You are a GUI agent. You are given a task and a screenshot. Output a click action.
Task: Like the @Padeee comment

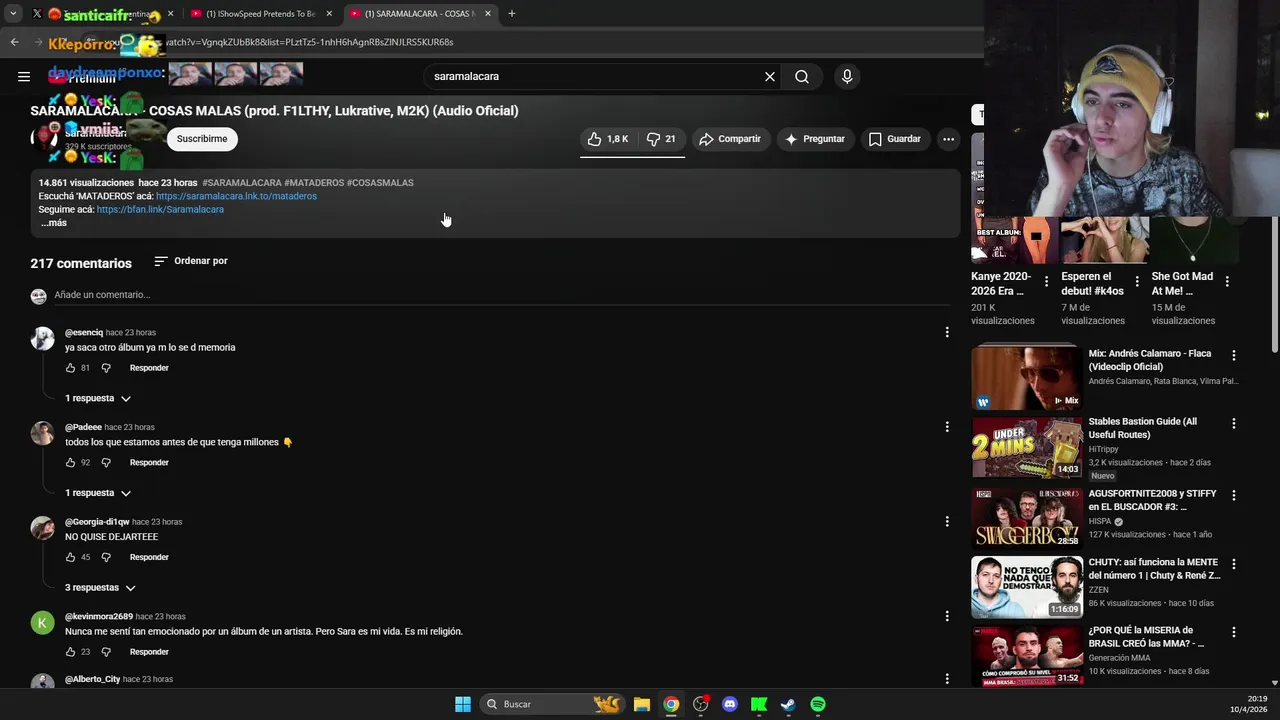(x=70, y=463)
